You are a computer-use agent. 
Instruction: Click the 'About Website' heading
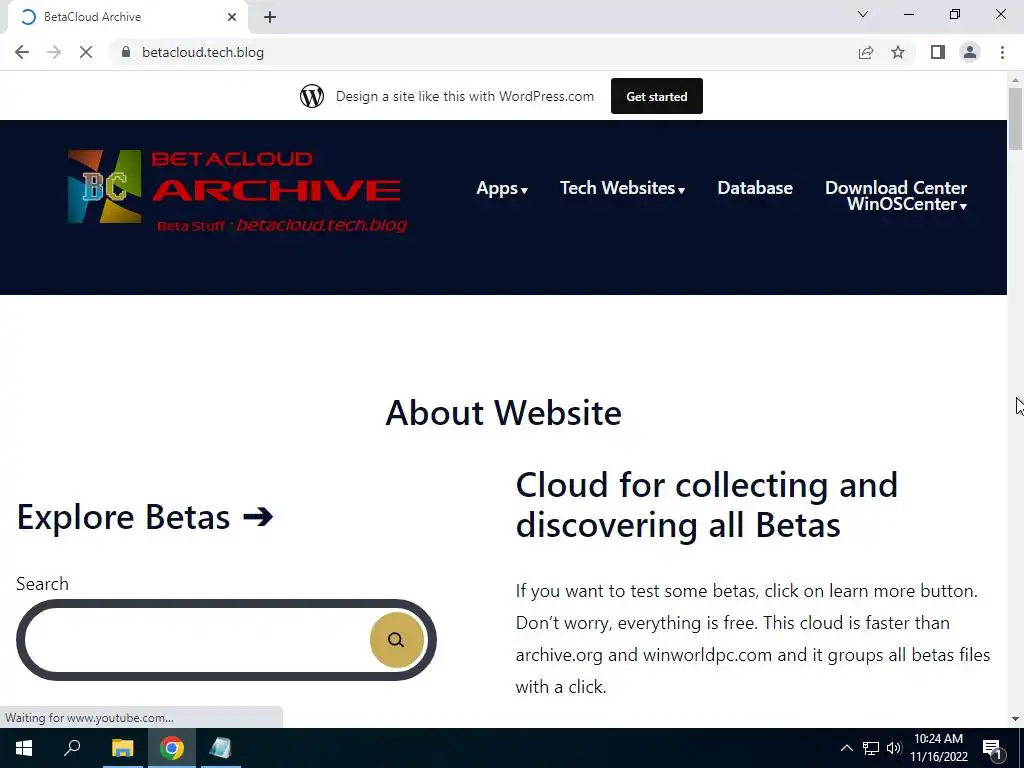tap(504, 413)
